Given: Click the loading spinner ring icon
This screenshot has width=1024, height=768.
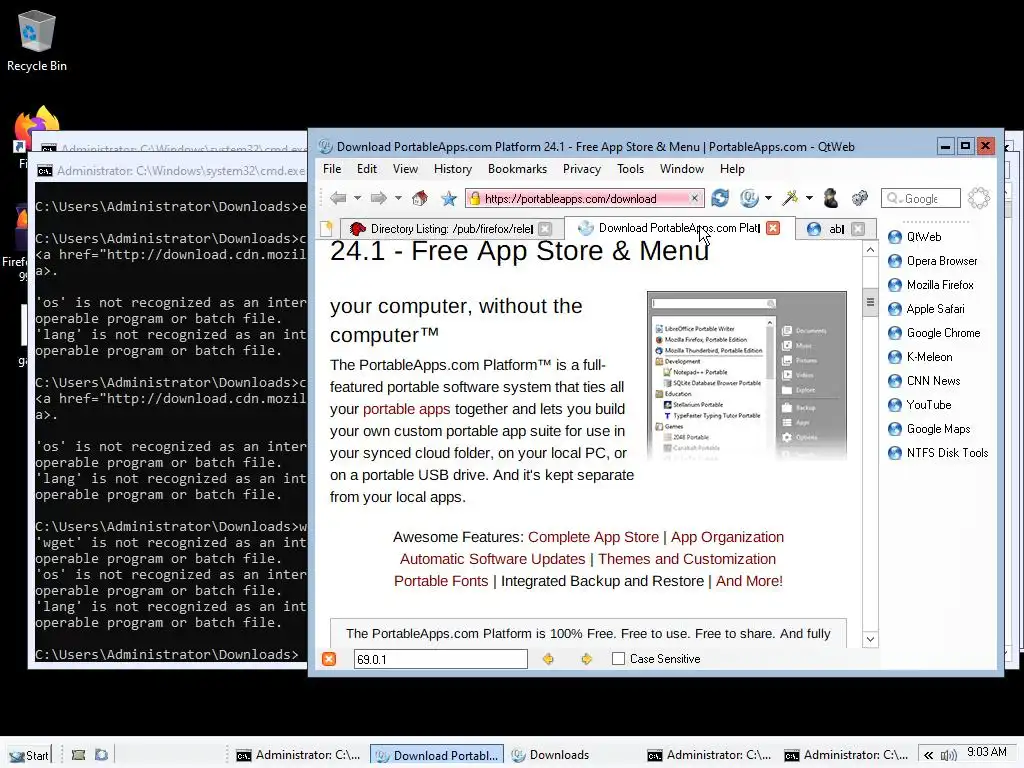Looking at the screenshot, I should [979, 198].
